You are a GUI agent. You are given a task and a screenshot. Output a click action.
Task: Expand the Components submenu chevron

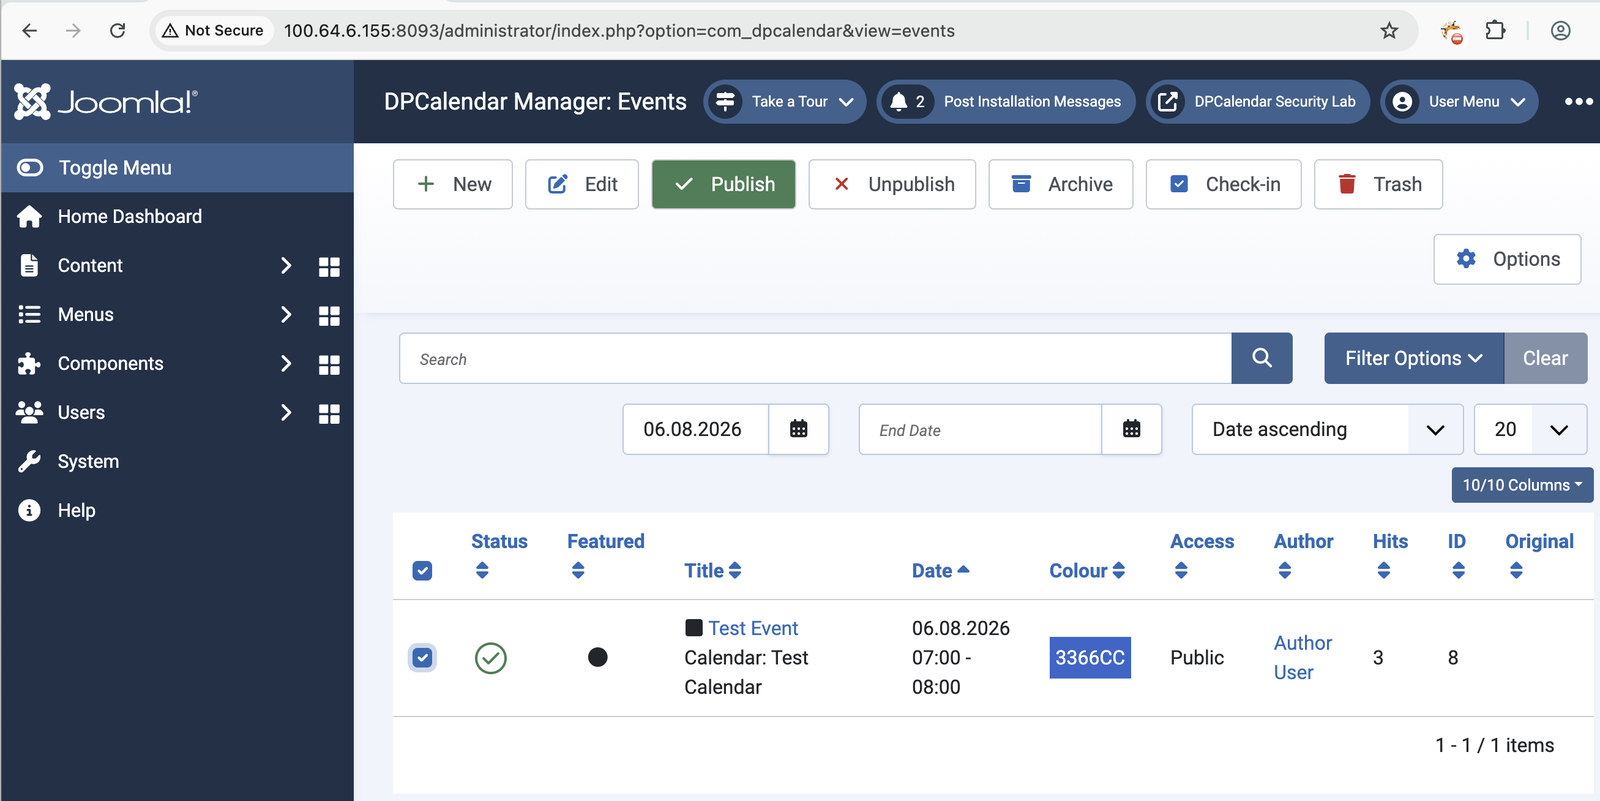tap(286, 363)
